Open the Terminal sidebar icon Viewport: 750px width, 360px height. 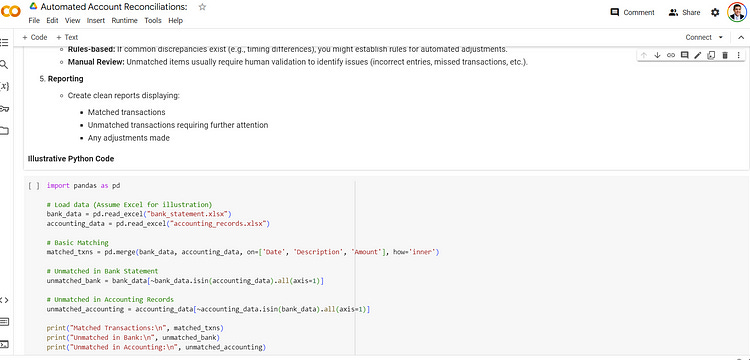pos(4,344)
